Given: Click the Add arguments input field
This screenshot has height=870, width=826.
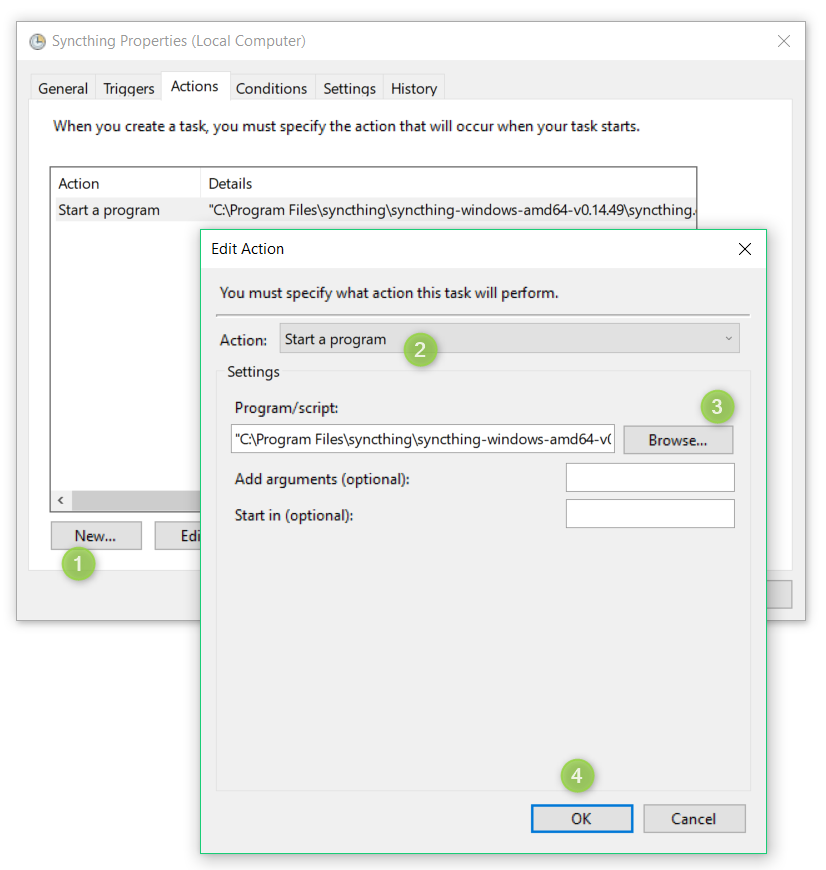Looking at the screenshot, I should pos(650,478).
